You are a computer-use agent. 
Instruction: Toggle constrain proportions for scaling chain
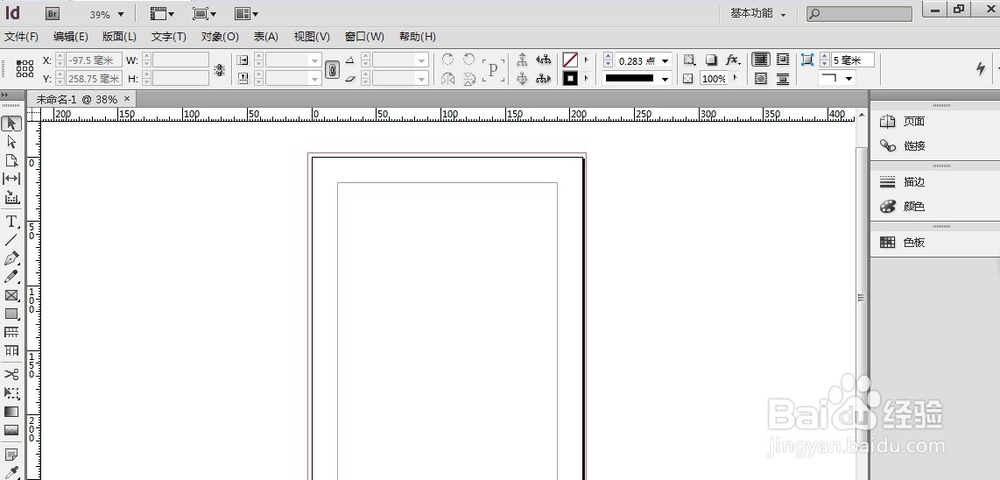tap(332, 69)
